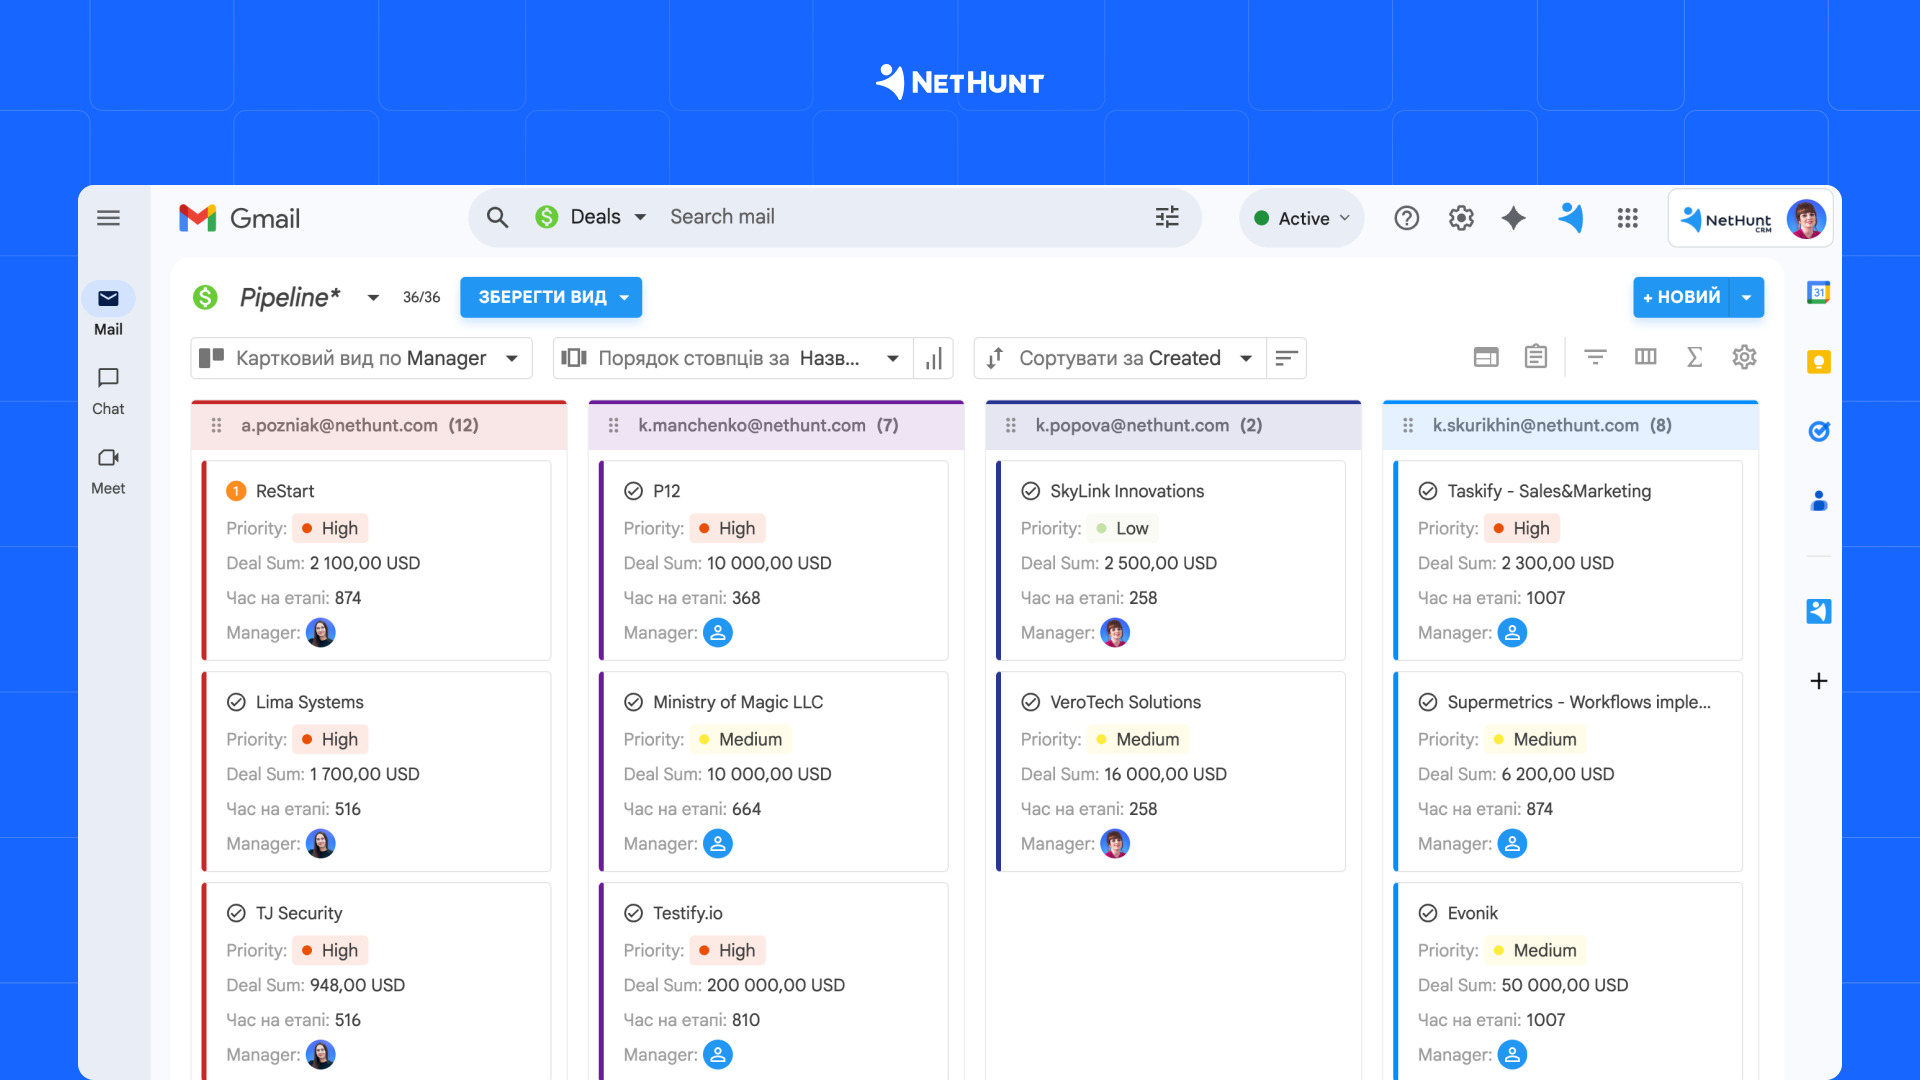The height and width of the screenshot is (1080, 1920).
Task: Click the Gmail logo
Action: click(239, 218)
